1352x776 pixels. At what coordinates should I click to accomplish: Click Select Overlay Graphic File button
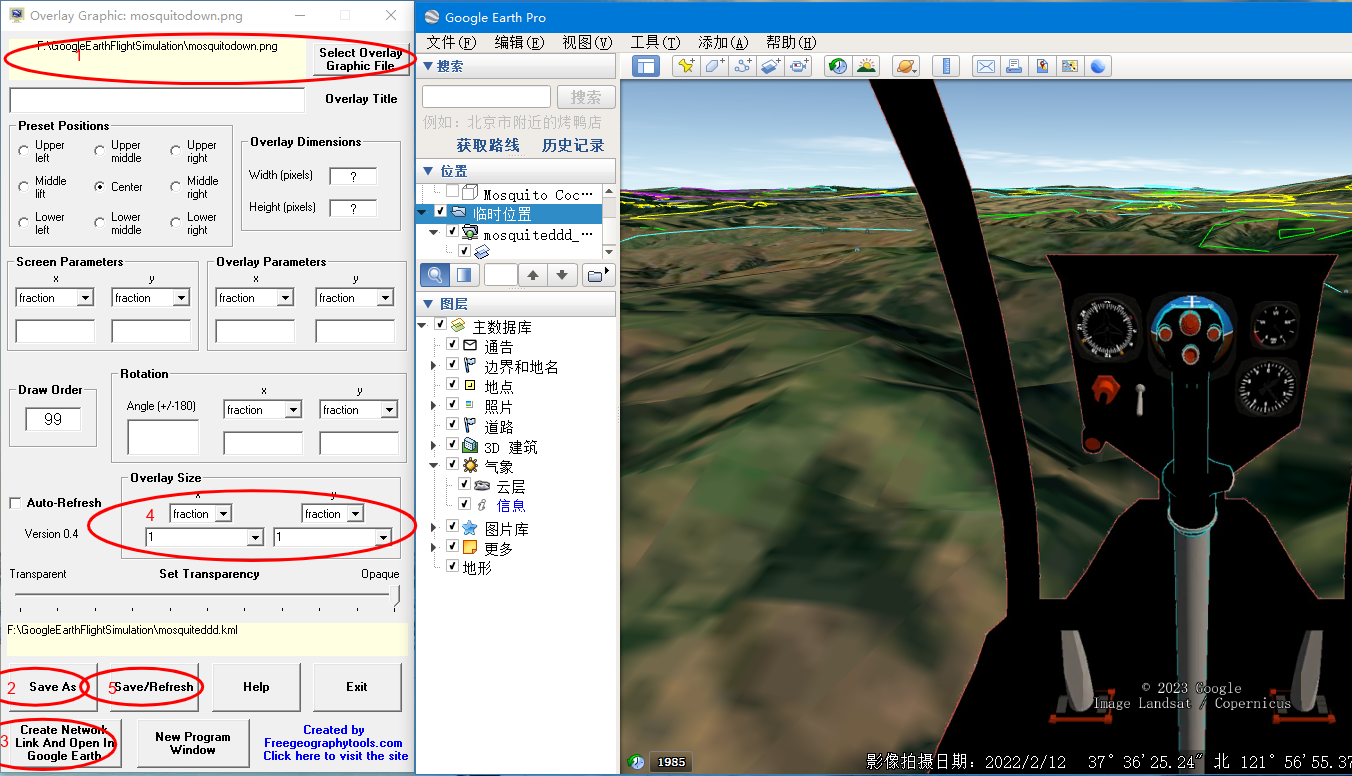[360, 59]
